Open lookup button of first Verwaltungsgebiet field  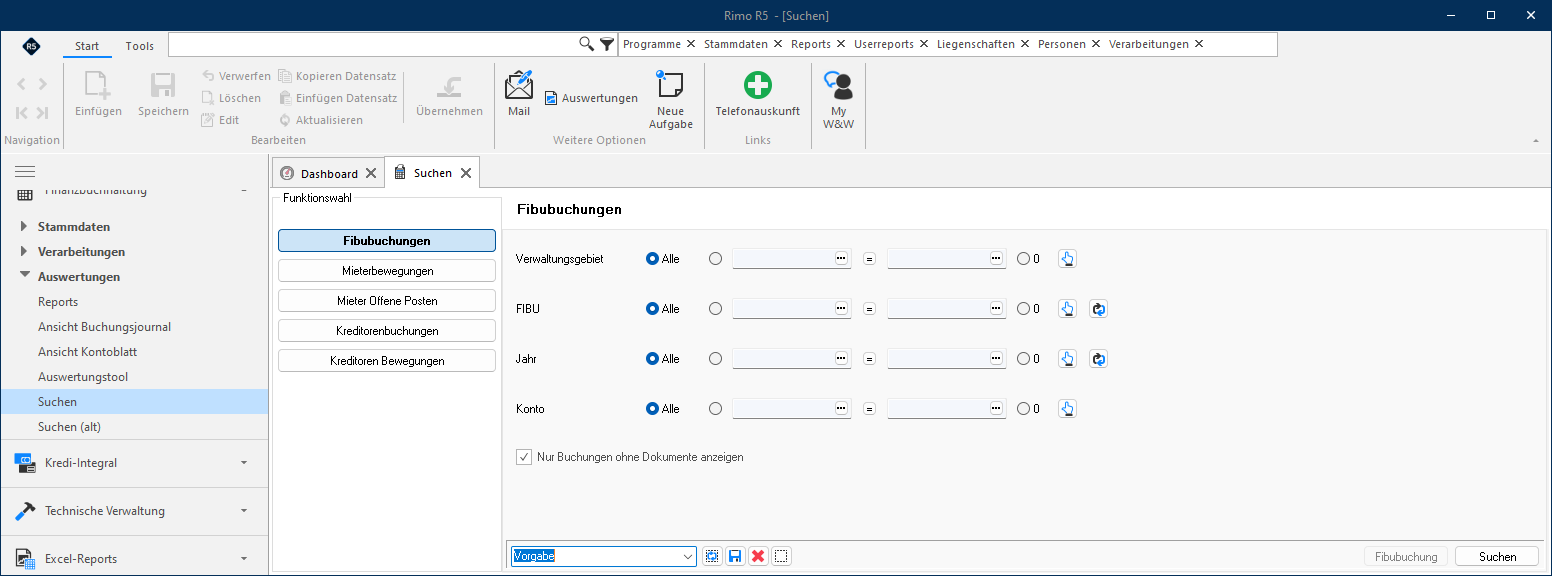click(x=841, y=258)
